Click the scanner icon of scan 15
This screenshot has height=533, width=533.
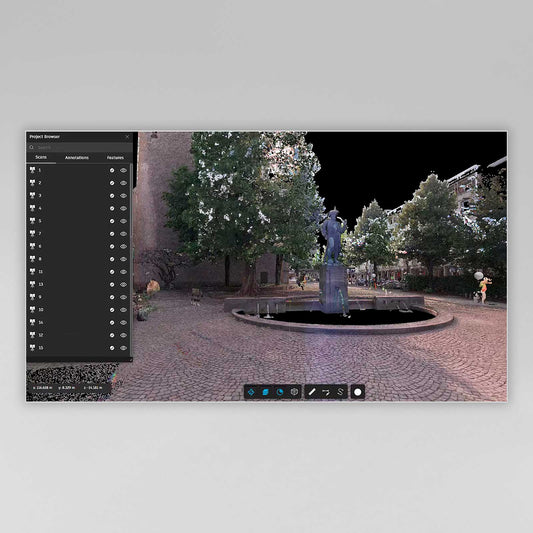pos(33,347)
